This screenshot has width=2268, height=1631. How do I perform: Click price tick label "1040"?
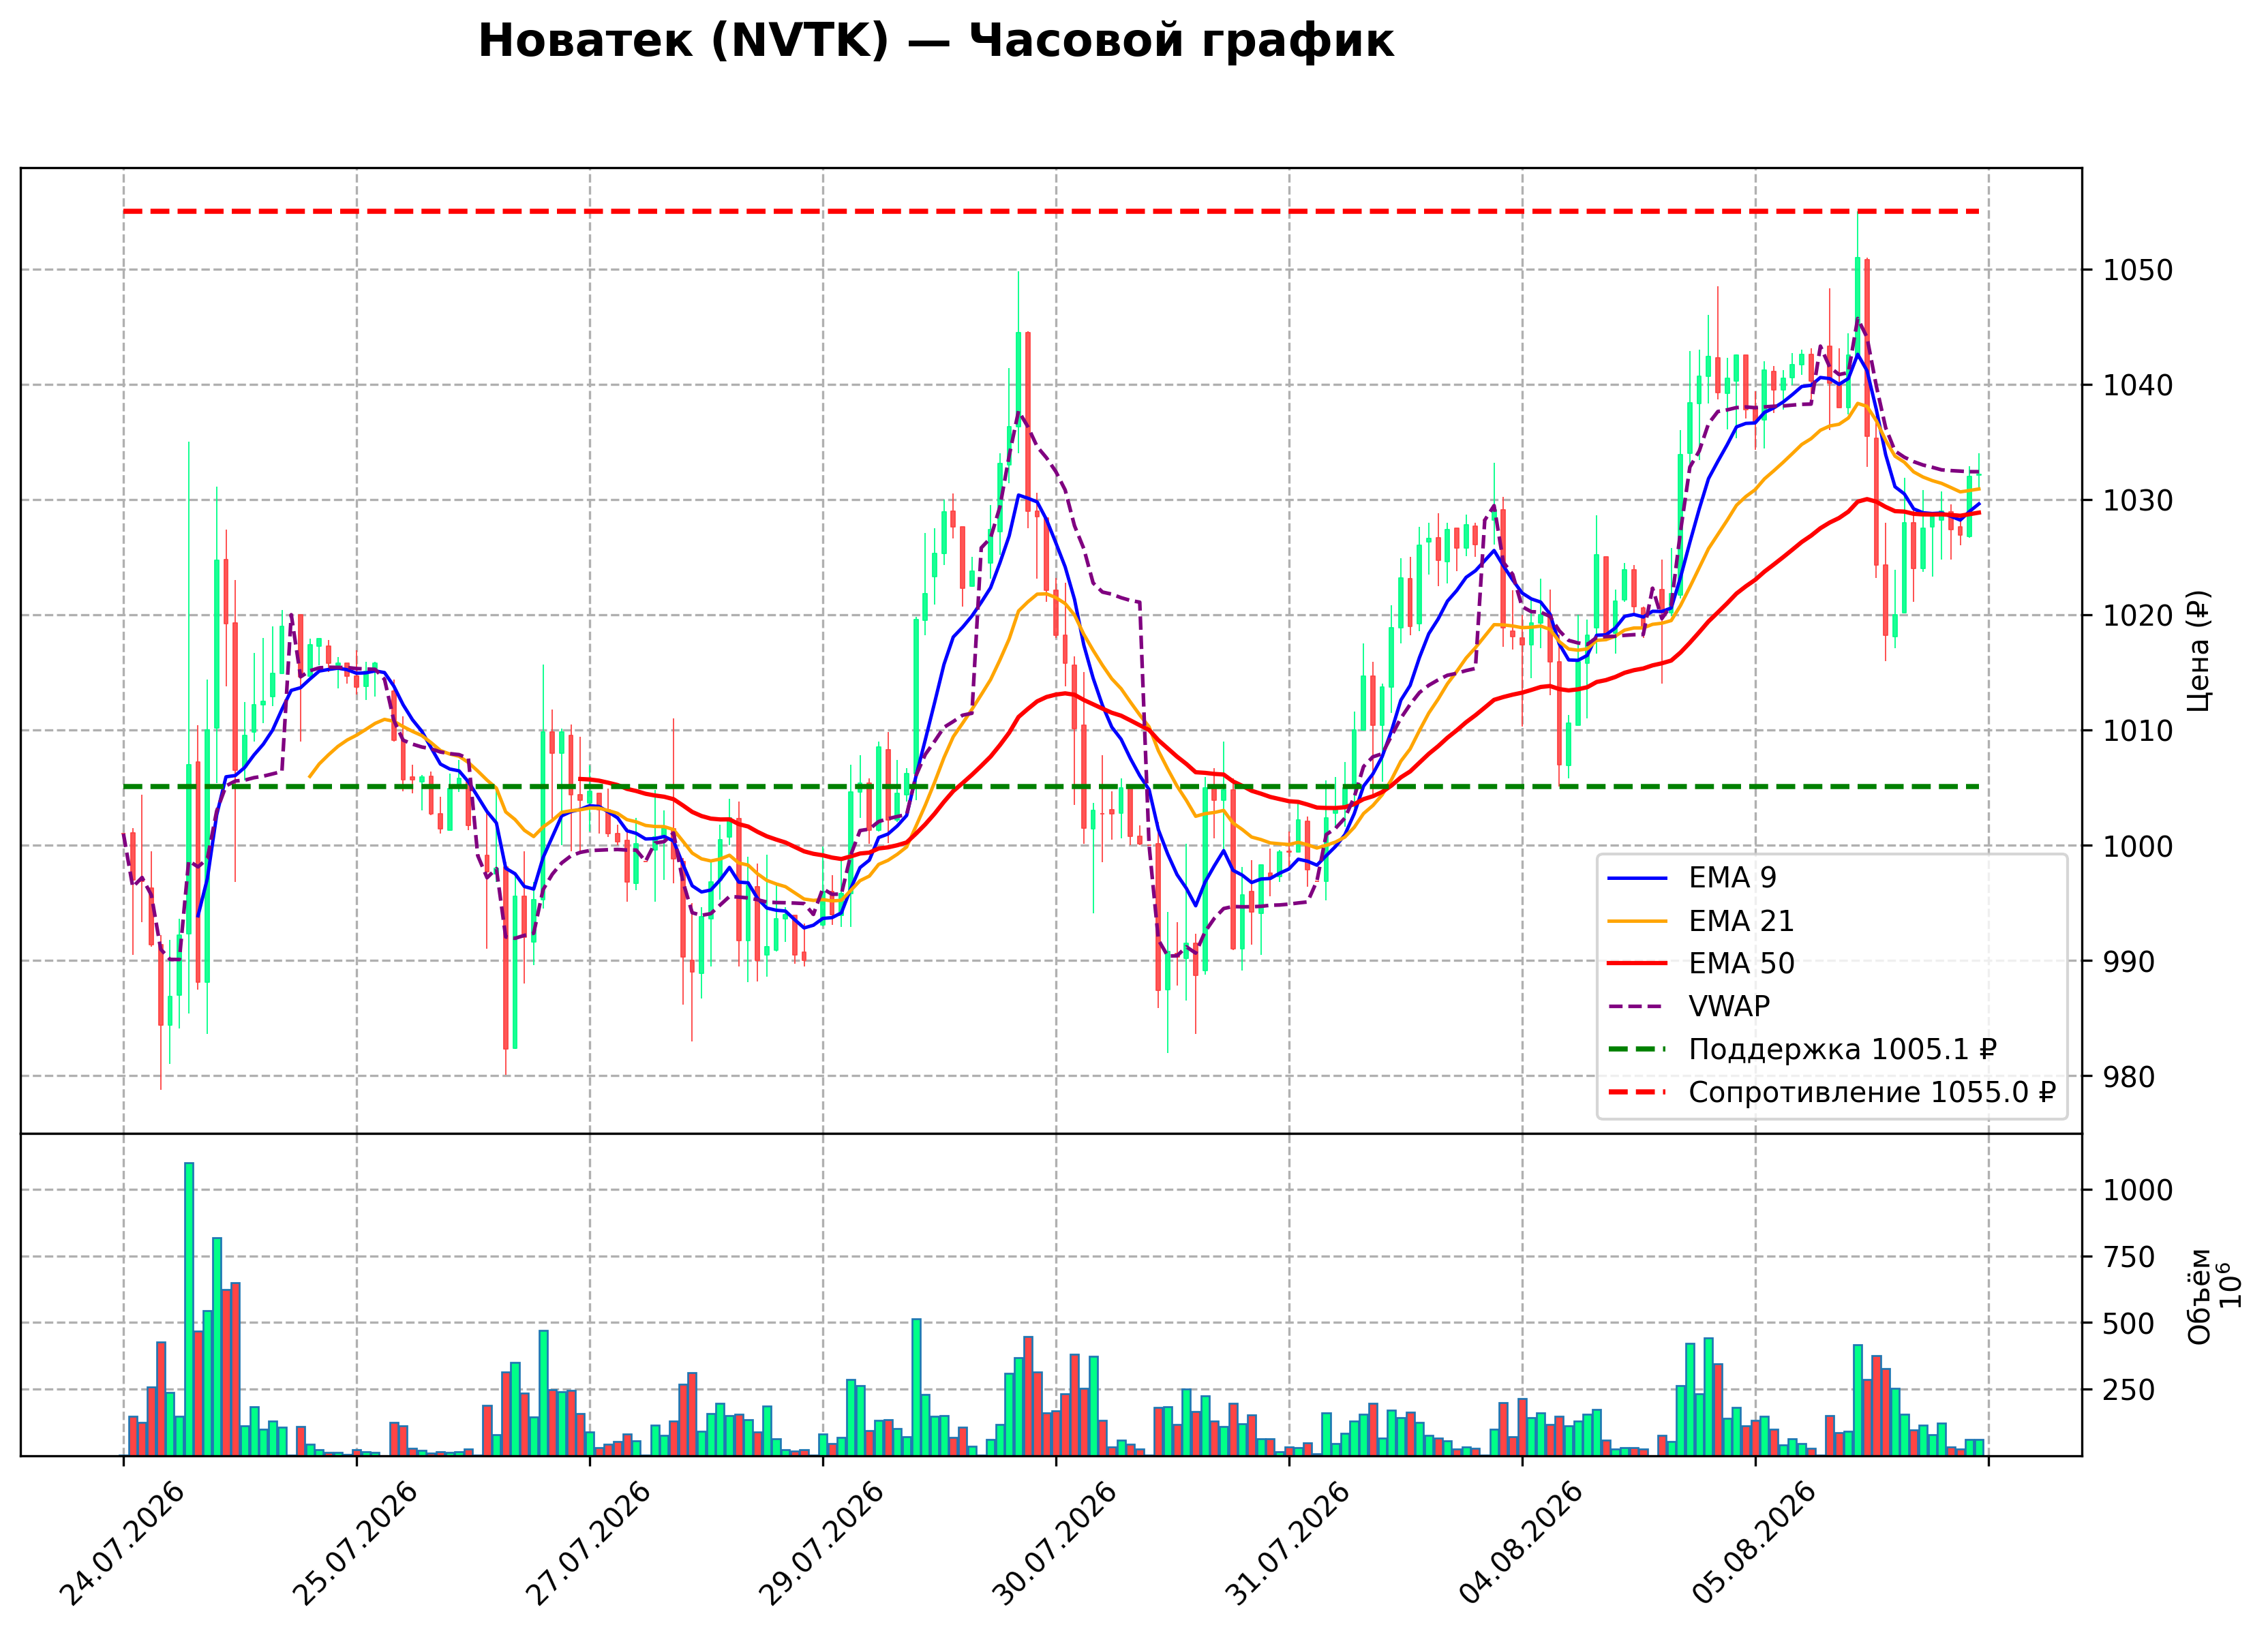tap(2138, 385)
